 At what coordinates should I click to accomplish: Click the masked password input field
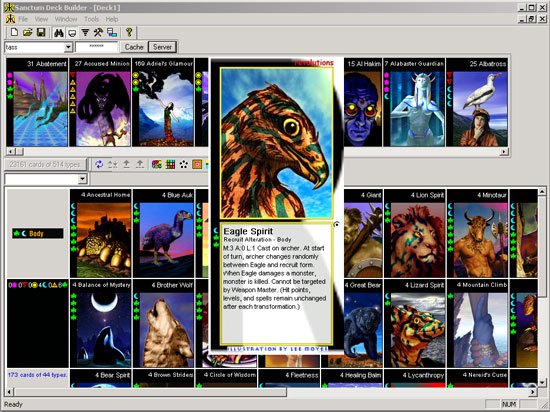(97, 47)
